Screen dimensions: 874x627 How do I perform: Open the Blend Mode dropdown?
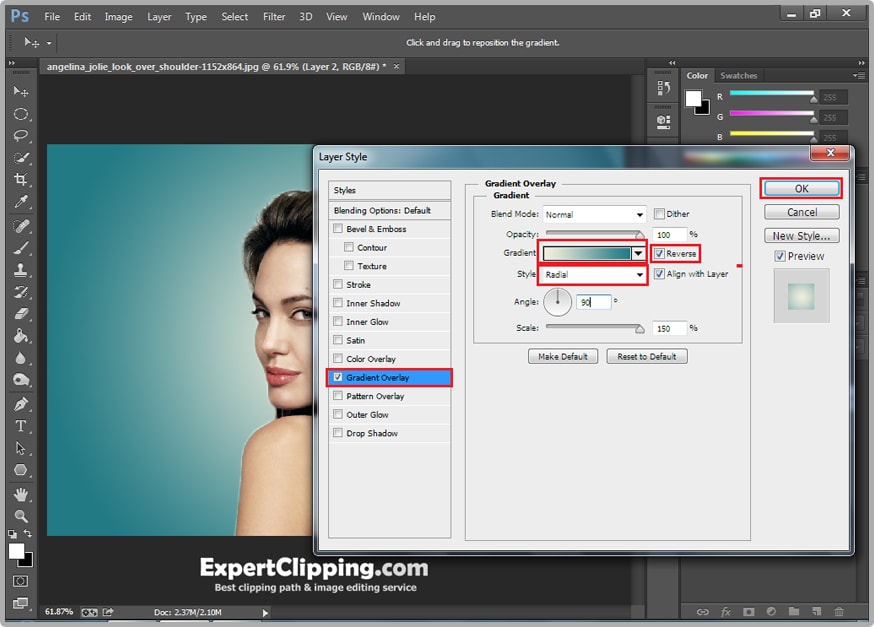593,213
